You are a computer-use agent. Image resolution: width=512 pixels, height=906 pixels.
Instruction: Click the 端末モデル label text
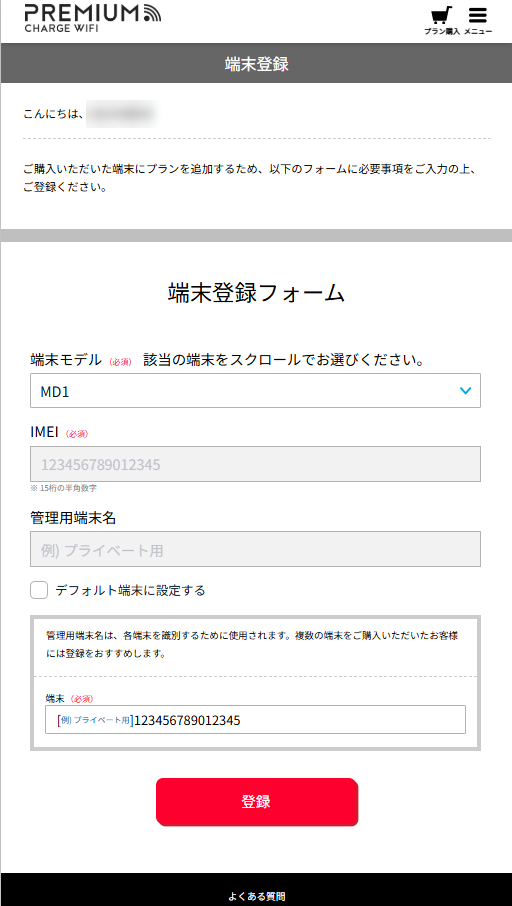click(66, 360)
